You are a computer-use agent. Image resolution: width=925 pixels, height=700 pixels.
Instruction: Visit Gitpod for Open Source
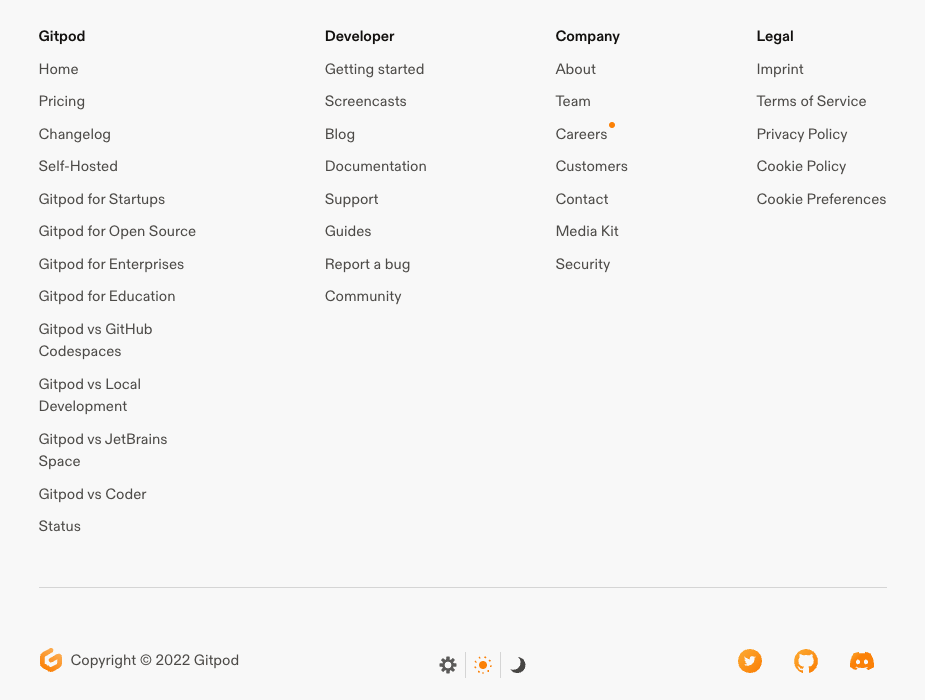tap(117, 231)
